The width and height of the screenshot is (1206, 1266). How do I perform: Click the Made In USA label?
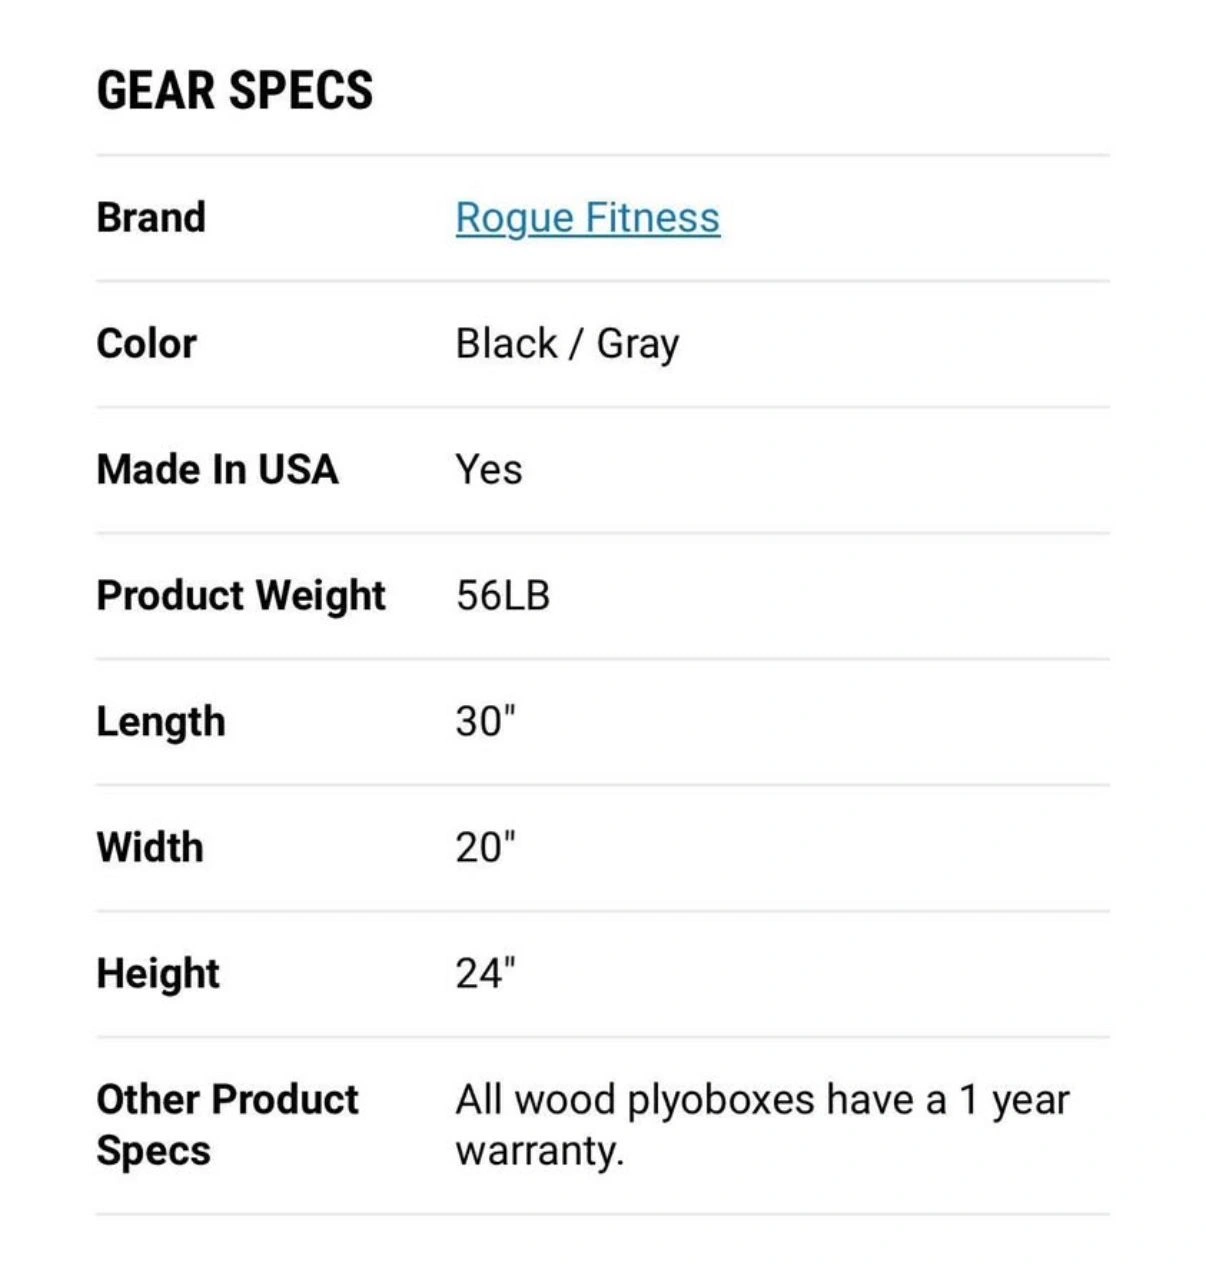(x=217, y=469)
